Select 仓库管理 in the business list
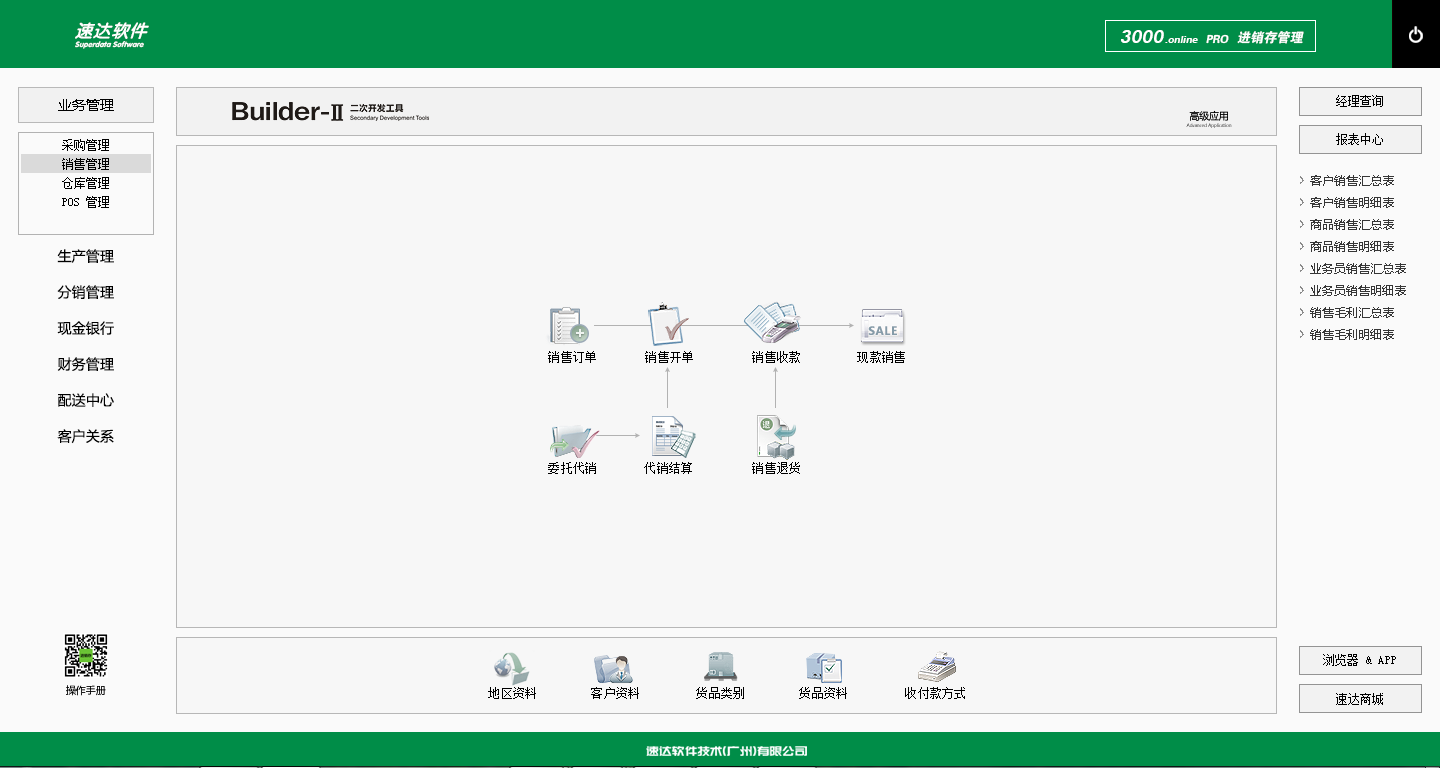Viewport: 1440px width, 768px height. (x=86, y=183)
